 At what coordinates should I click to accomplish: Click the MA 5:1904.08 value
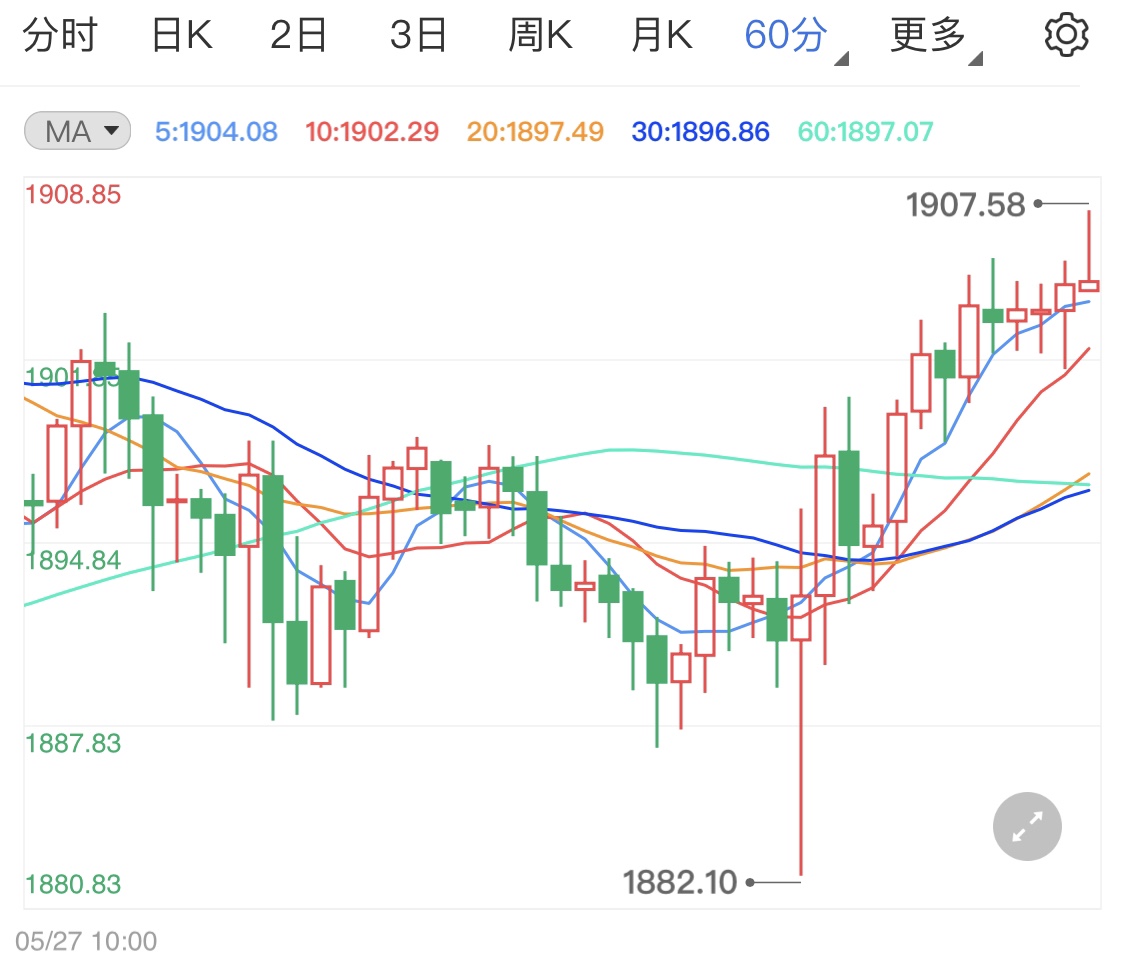point(216,131)
